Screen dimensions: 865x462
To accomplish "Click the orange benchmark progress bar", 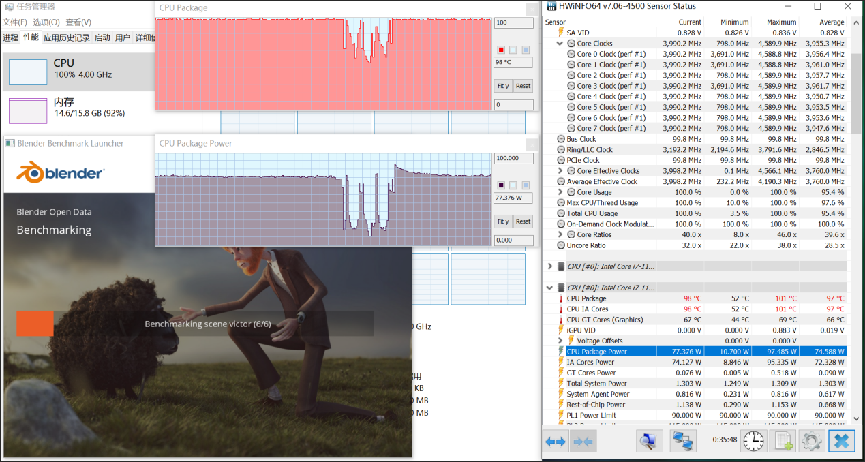I will 34,323.
